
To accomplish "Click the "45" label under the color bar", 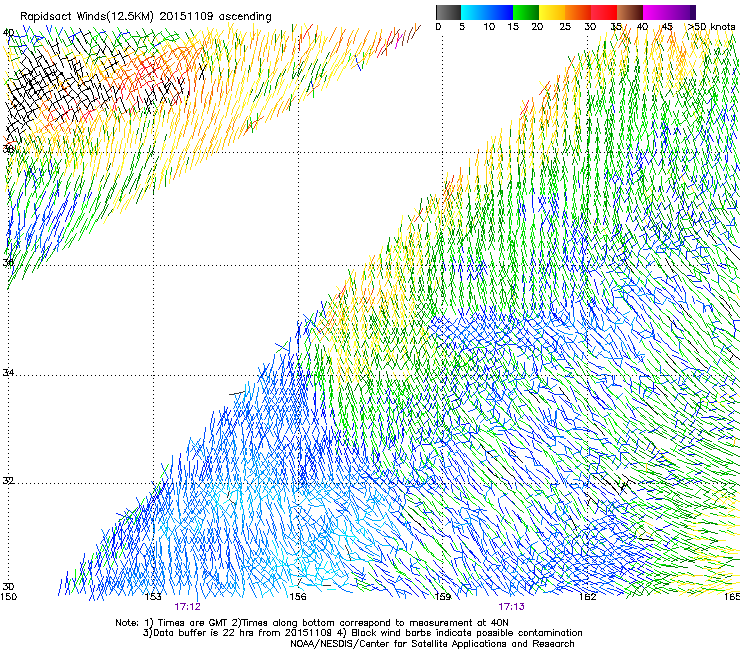I will click(667, 27).
